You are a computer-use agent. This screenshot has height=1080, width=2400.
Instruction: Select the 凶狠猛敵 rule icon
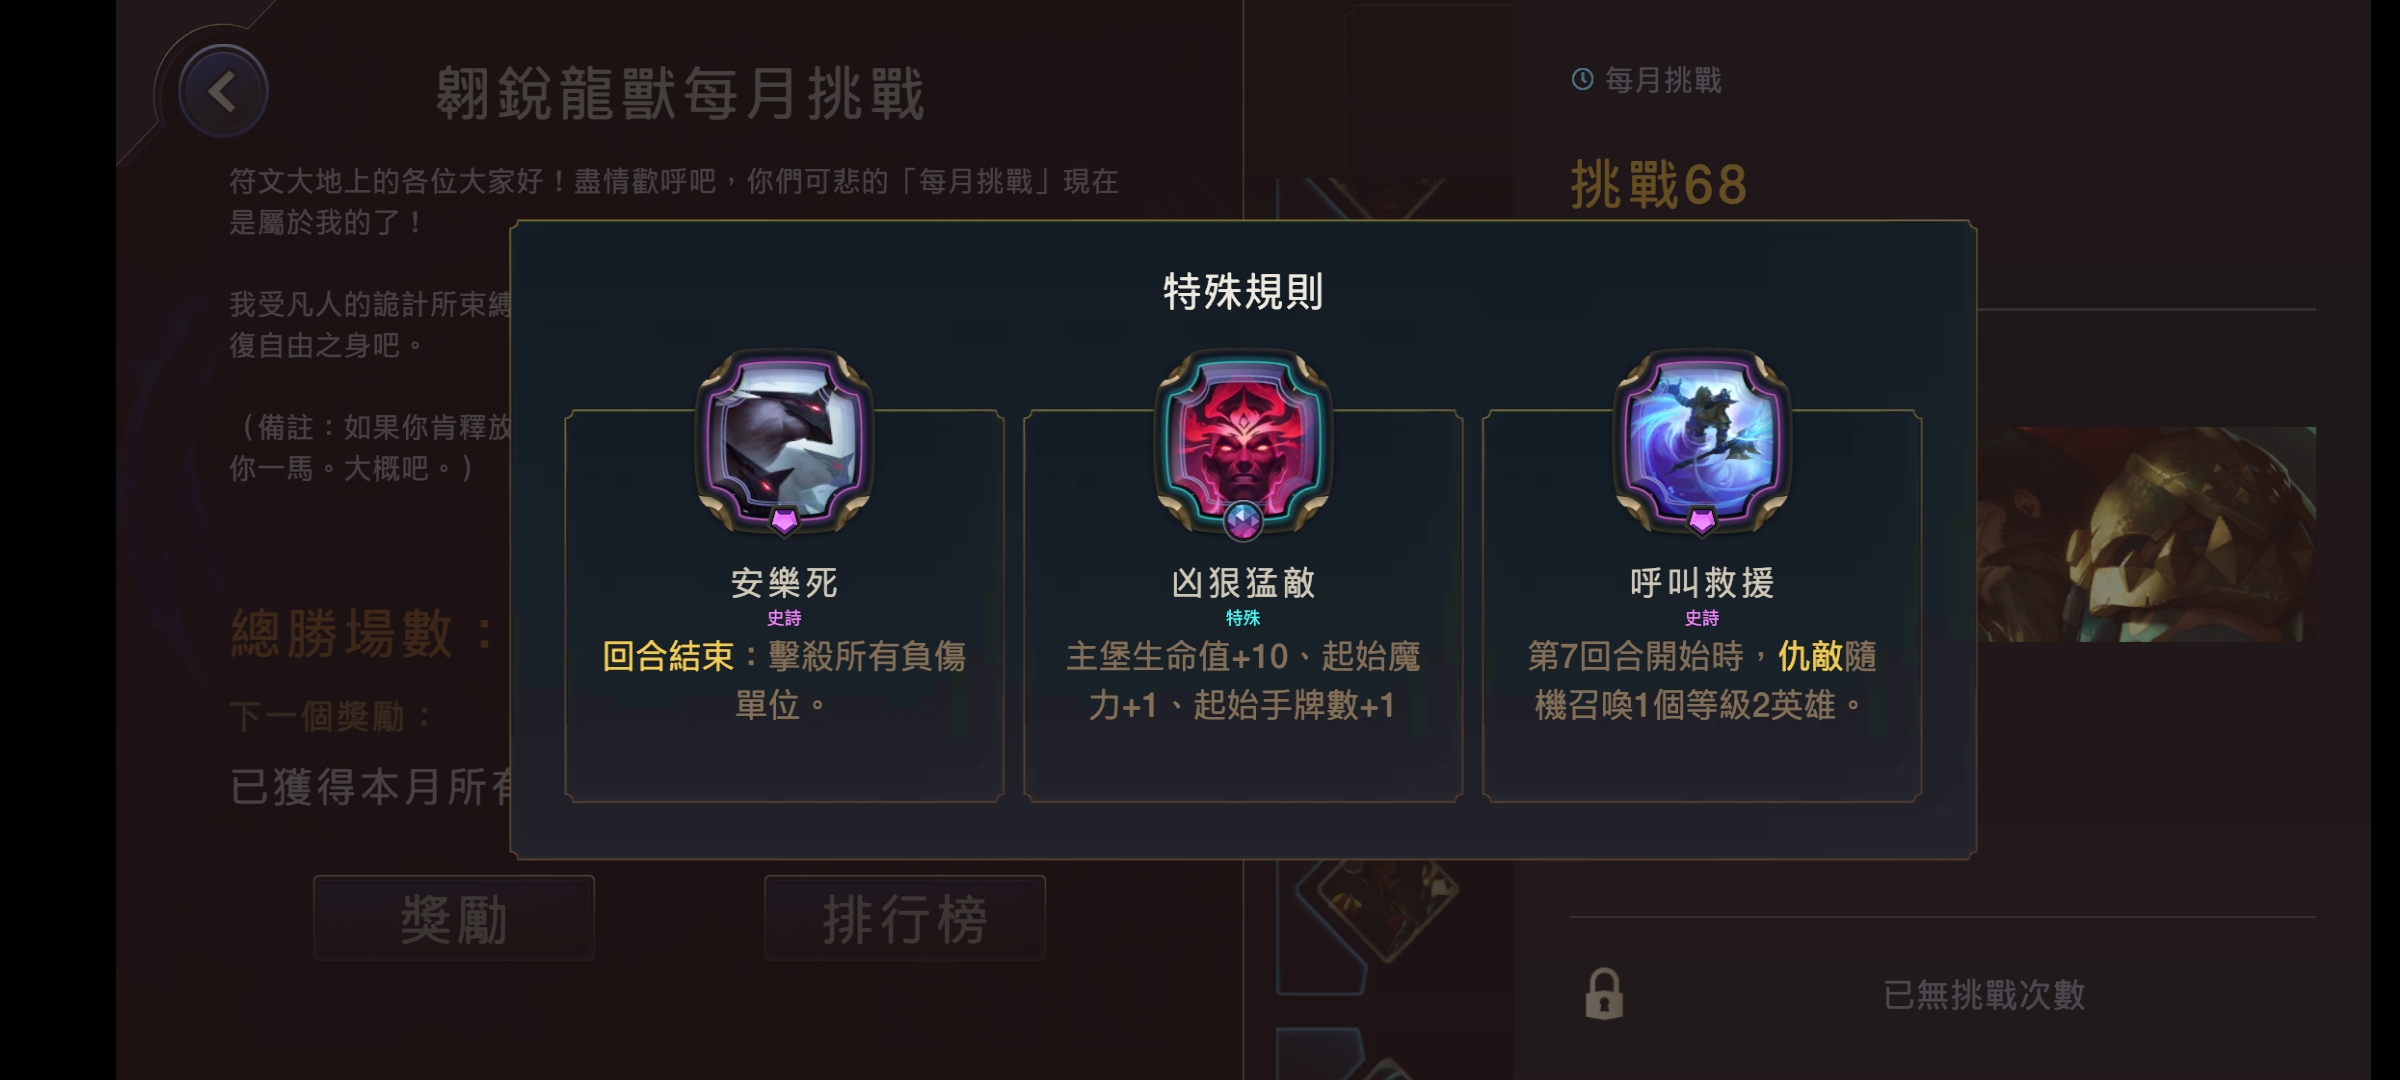point(1243,440)
